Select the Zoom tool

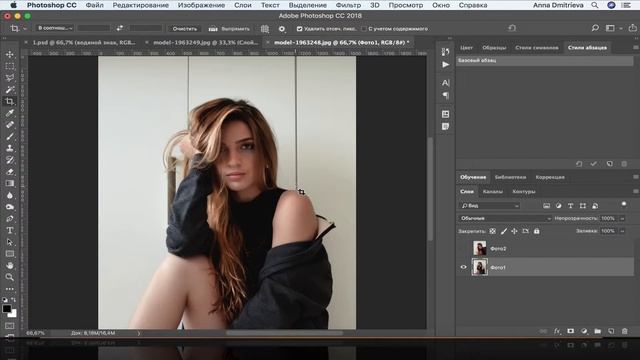[x=10, y=278]
